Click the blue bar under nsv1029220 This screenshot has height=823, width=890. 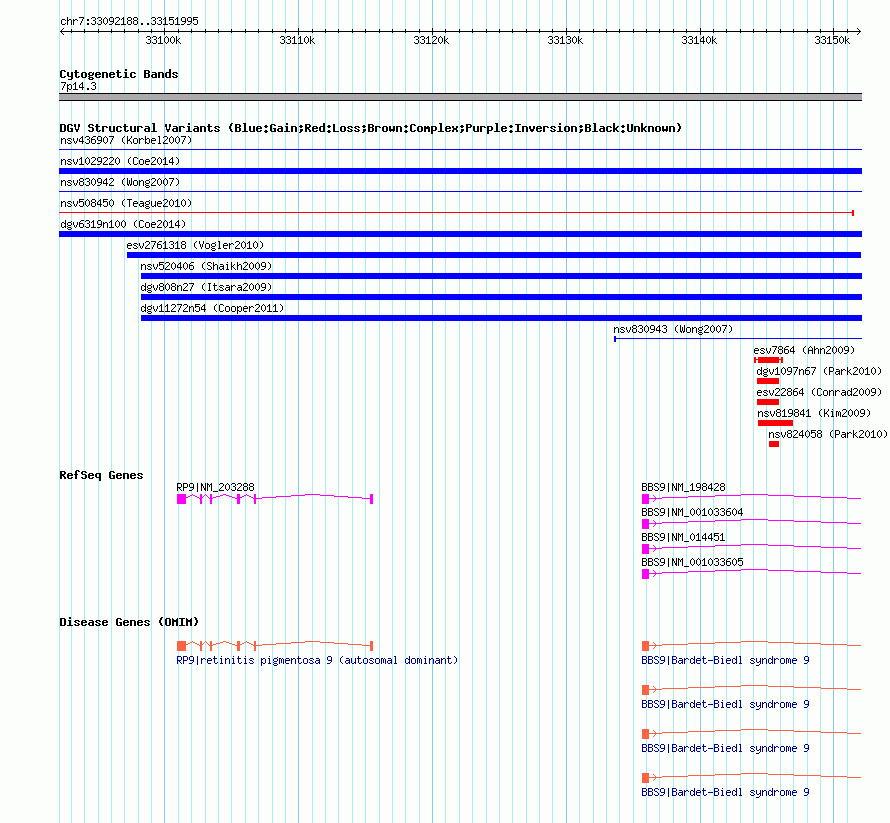460,171
